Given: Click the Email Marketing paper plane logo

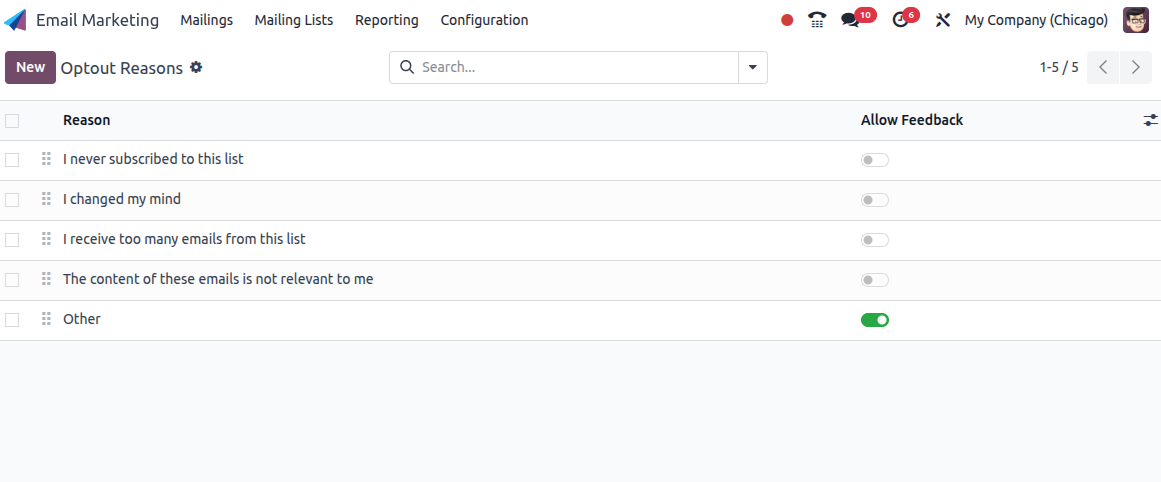Looking at the screenshot, I should pos(16,20).
